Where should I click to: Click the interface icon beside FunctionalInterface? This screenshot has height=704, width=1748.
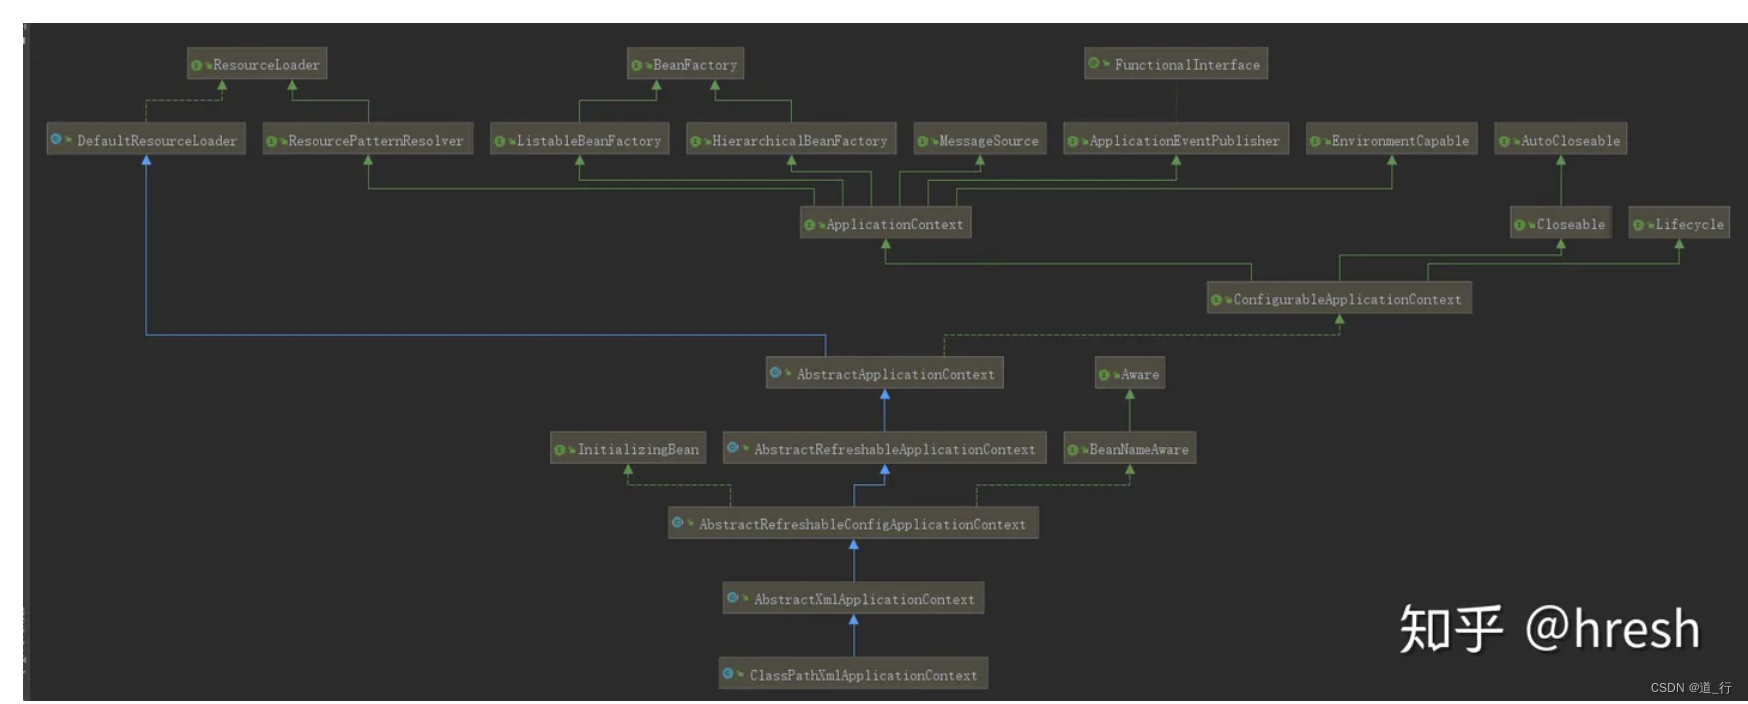coord(1094,63)
